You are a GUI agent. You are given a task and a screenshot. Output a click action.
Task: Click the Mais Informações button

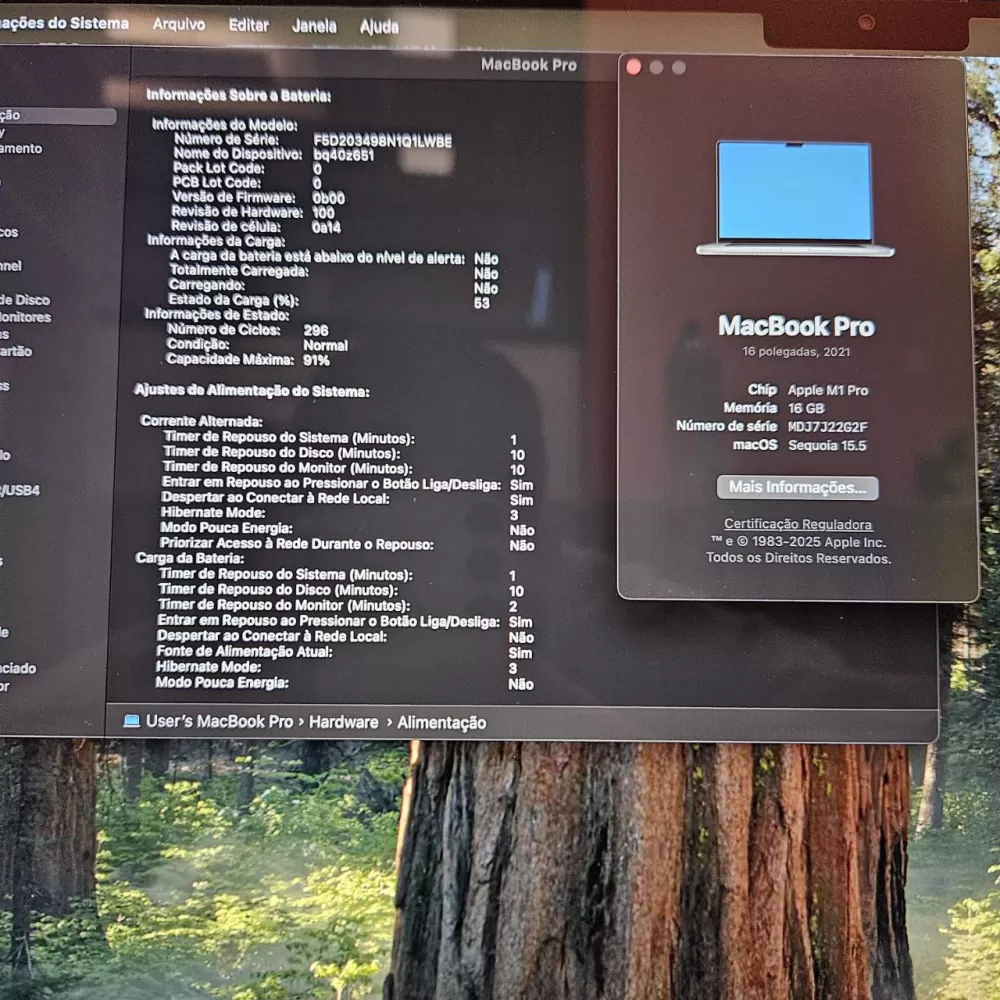click(797, 487)
